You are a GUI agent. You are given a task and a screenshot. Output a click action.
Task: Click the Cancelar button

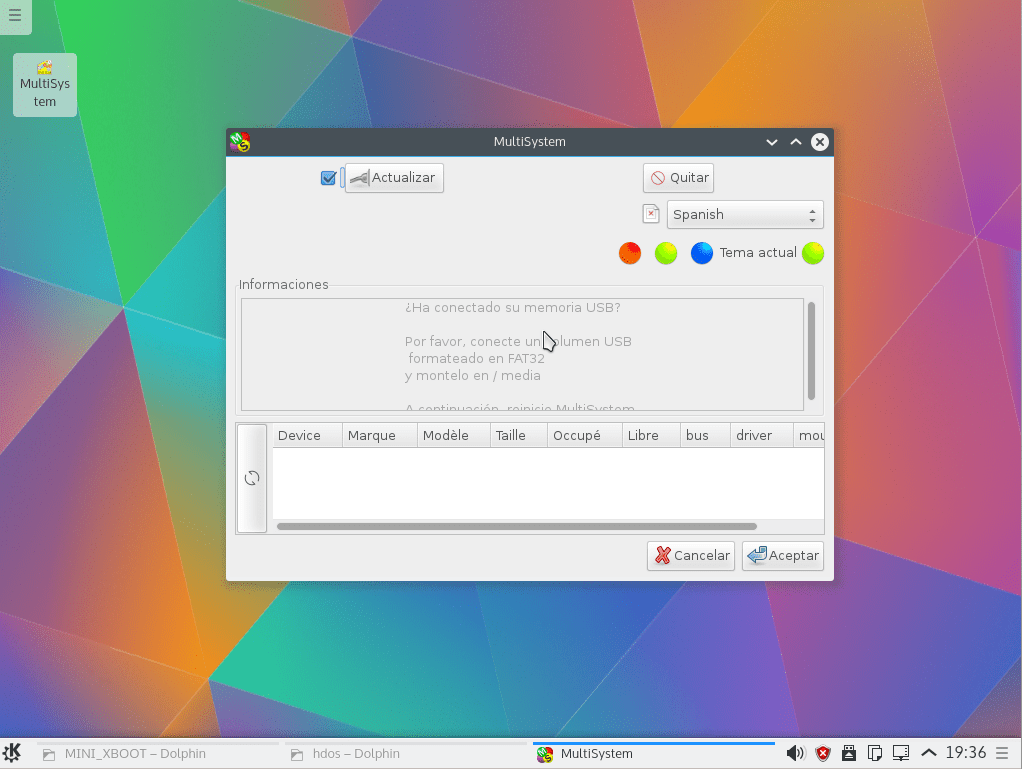(x=691, y=556)
